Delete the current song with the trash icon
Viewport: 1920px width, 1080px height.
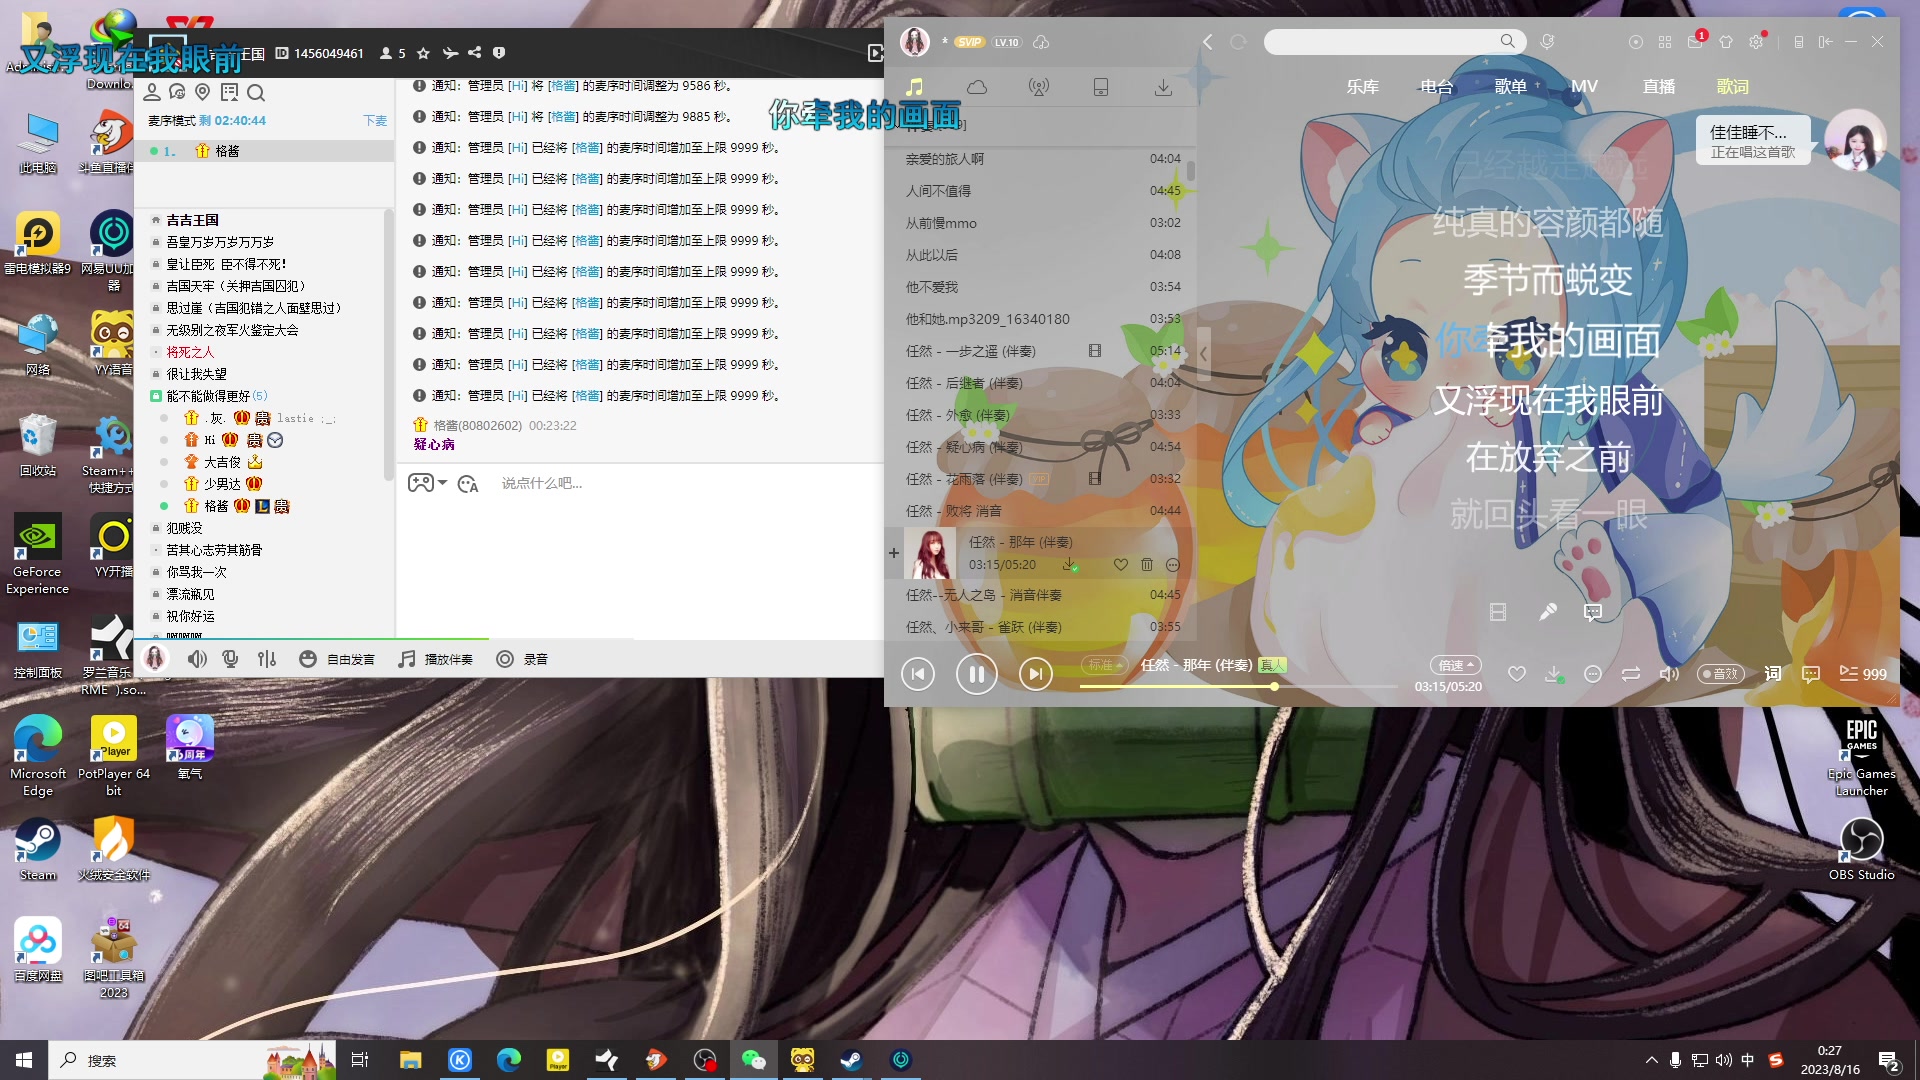(1147, 565)
